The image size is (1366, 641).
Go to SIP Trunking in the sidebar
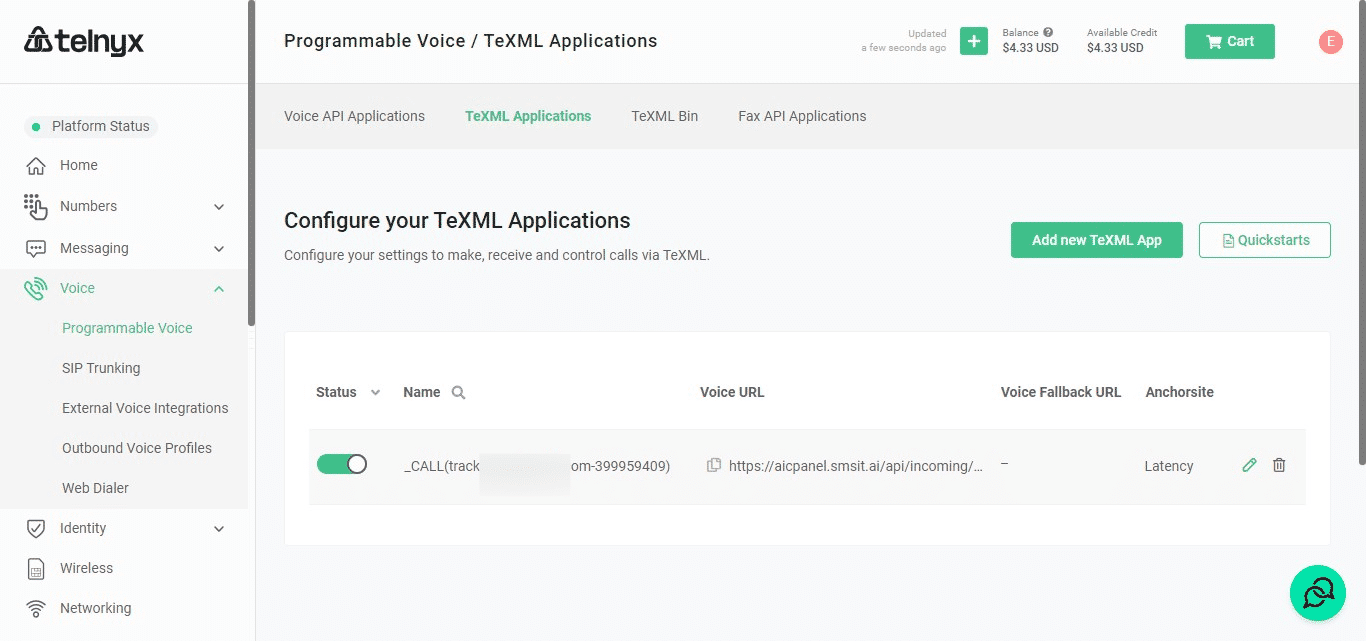click(x=101, y=368)
